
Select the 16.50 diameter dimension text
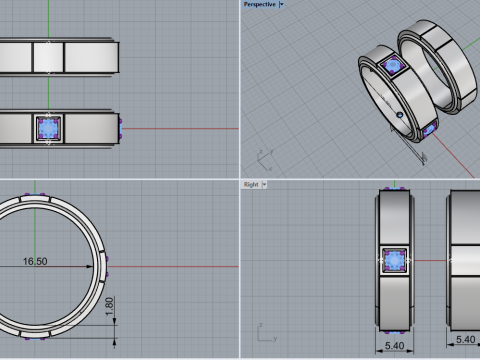(x=35, y=261)
